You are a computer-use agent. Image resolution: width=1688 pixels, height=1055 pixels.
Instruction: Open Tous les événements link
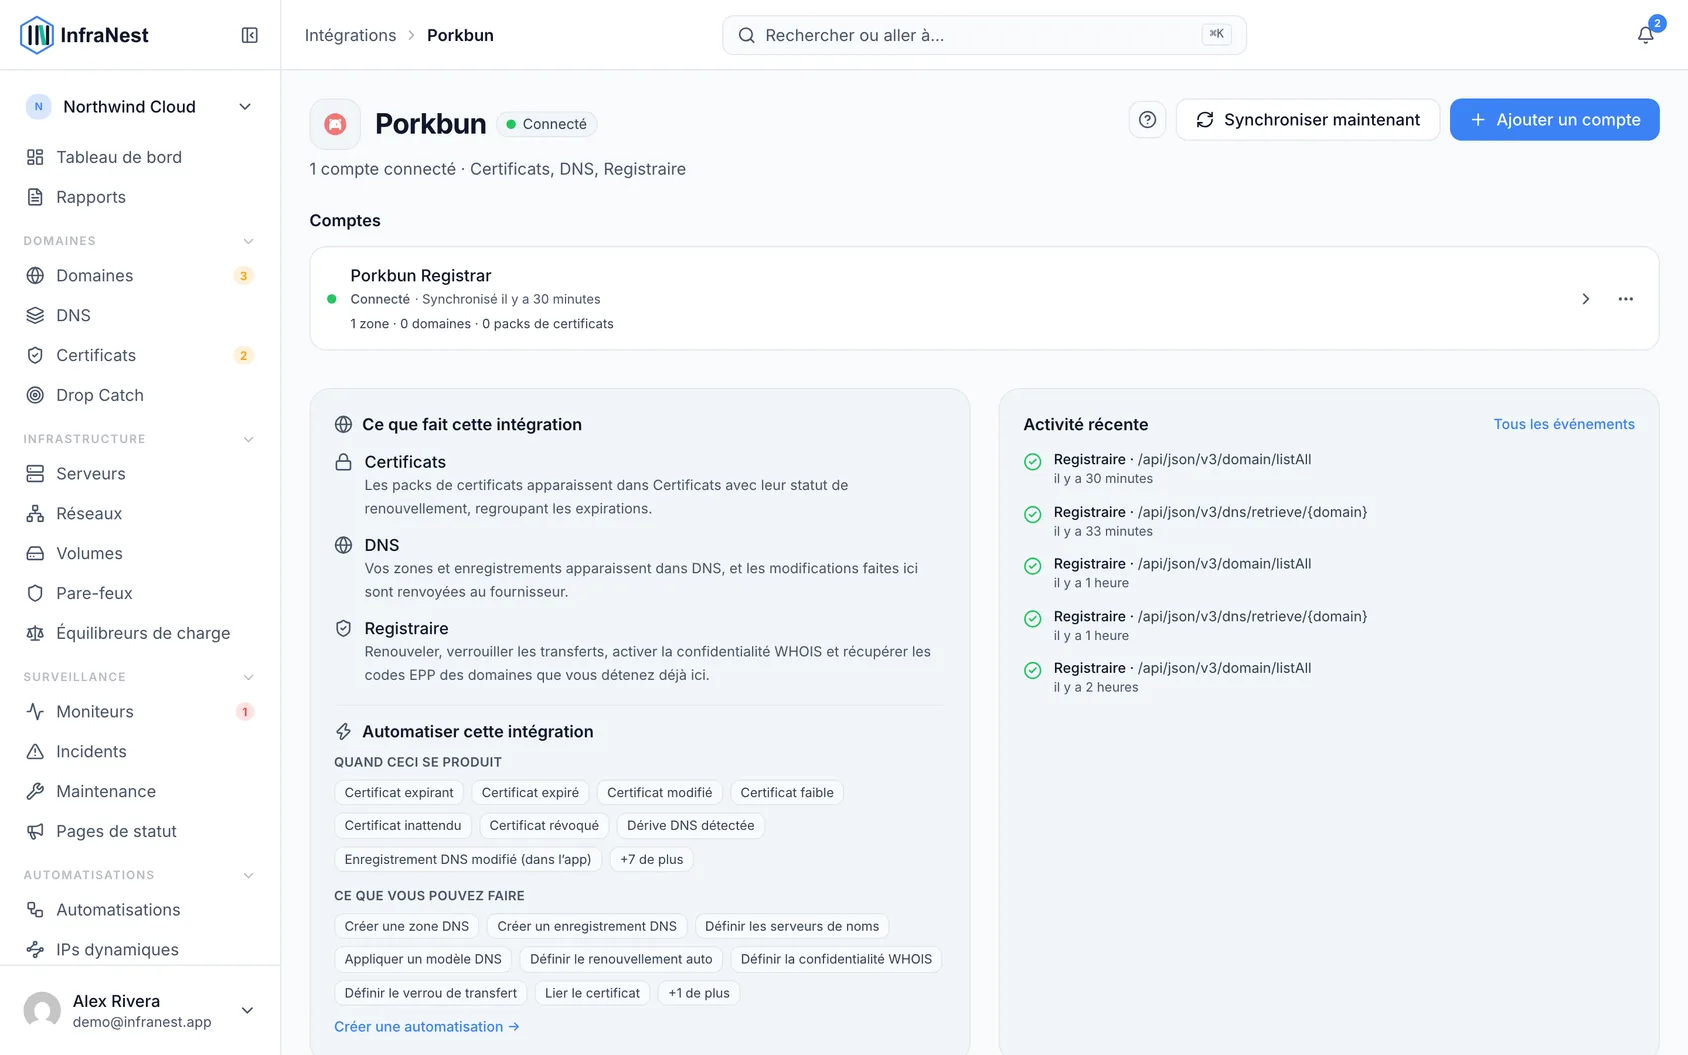click(1564, 424)
